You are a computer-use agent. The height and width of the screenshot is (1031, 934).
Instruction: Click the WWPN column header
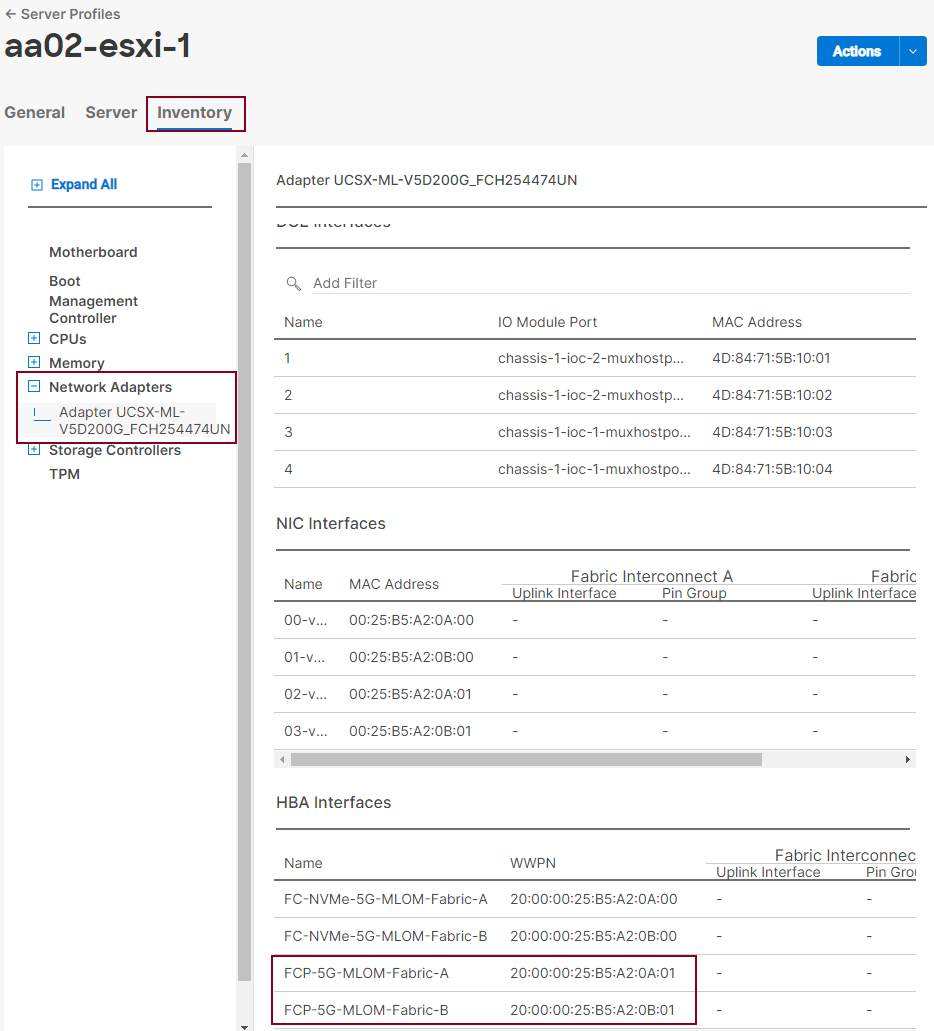tap(533, 863)
